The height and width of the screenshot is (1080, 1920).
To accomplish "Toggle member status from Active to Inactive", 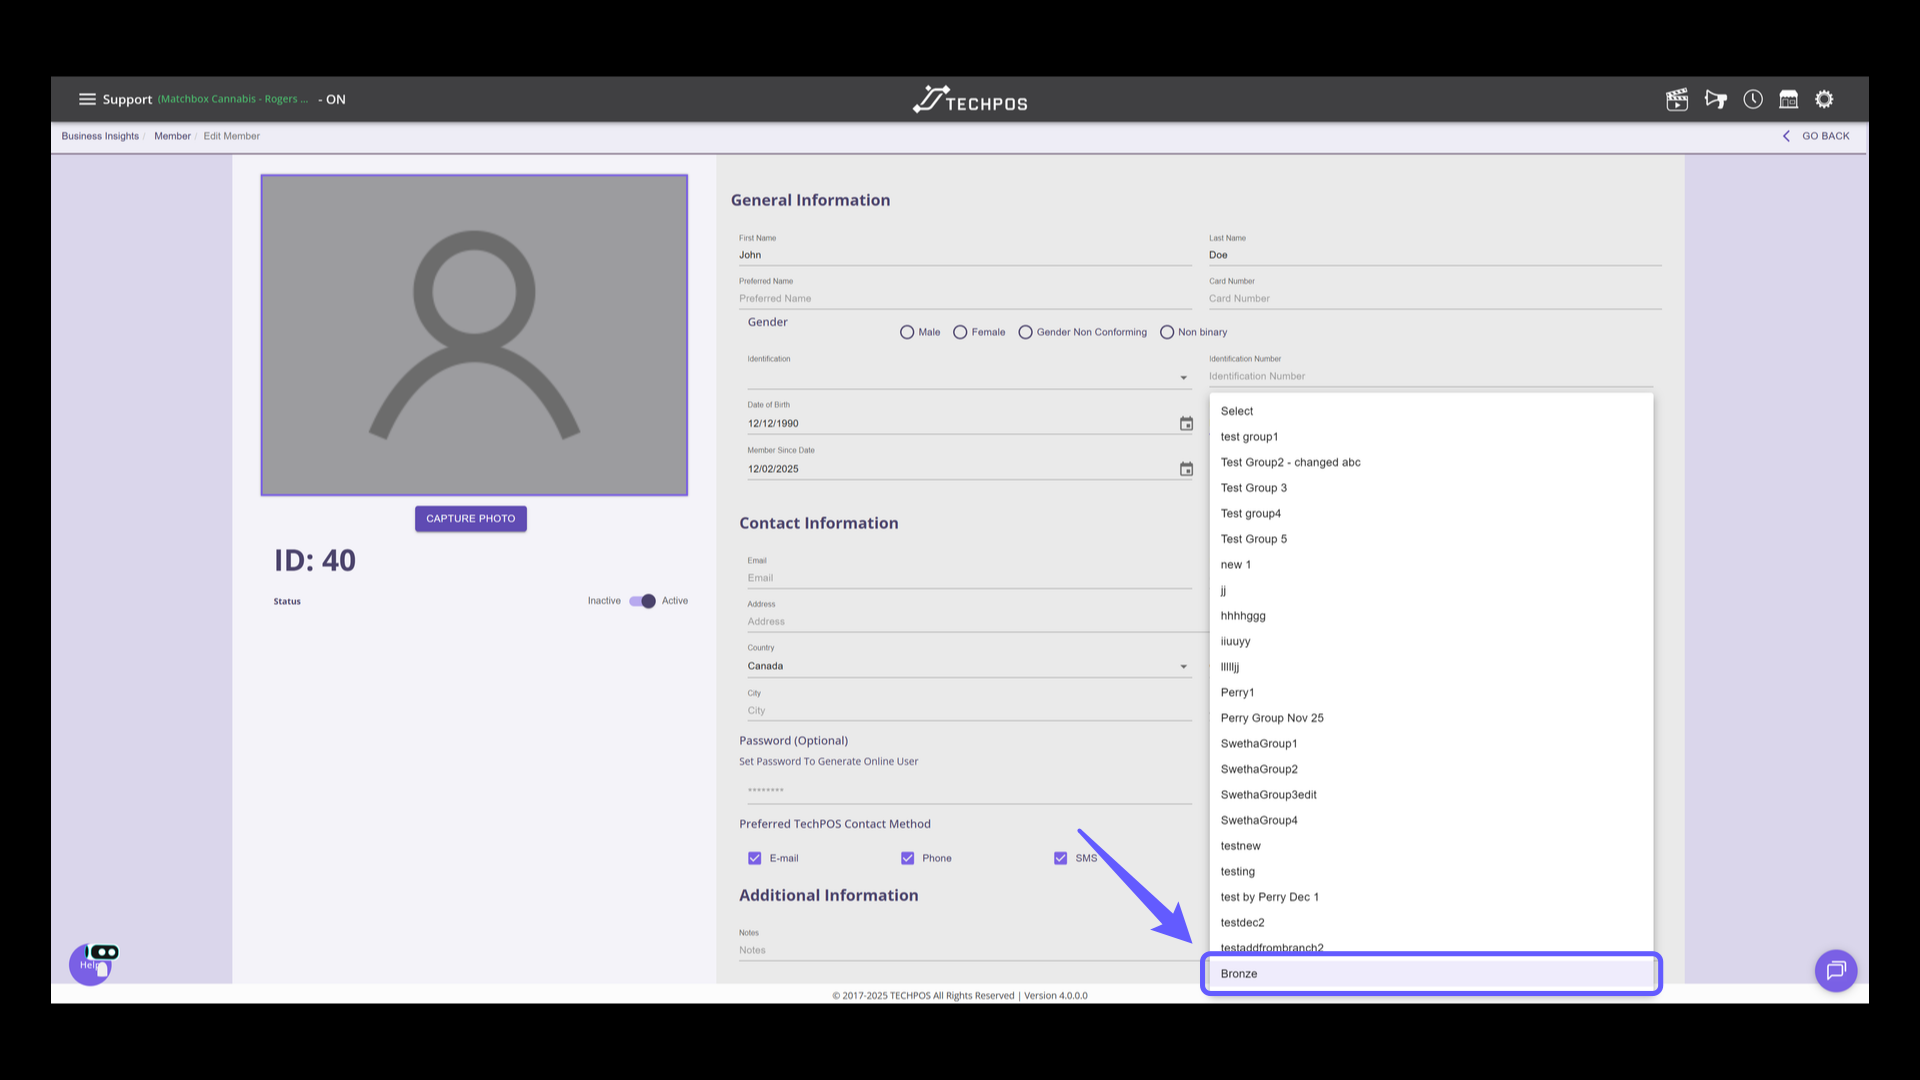I will tap(641, 601).
